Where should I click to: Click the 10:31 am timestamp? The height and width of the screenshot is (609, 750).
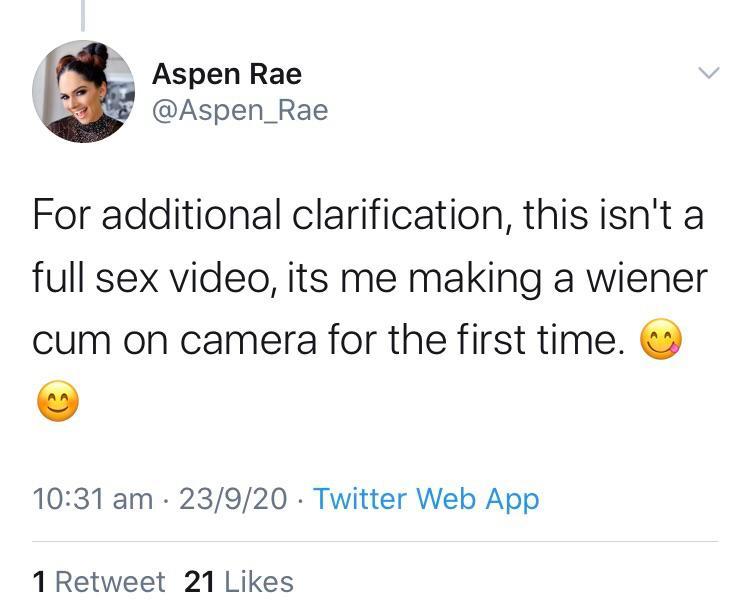(x=93, y=498)
